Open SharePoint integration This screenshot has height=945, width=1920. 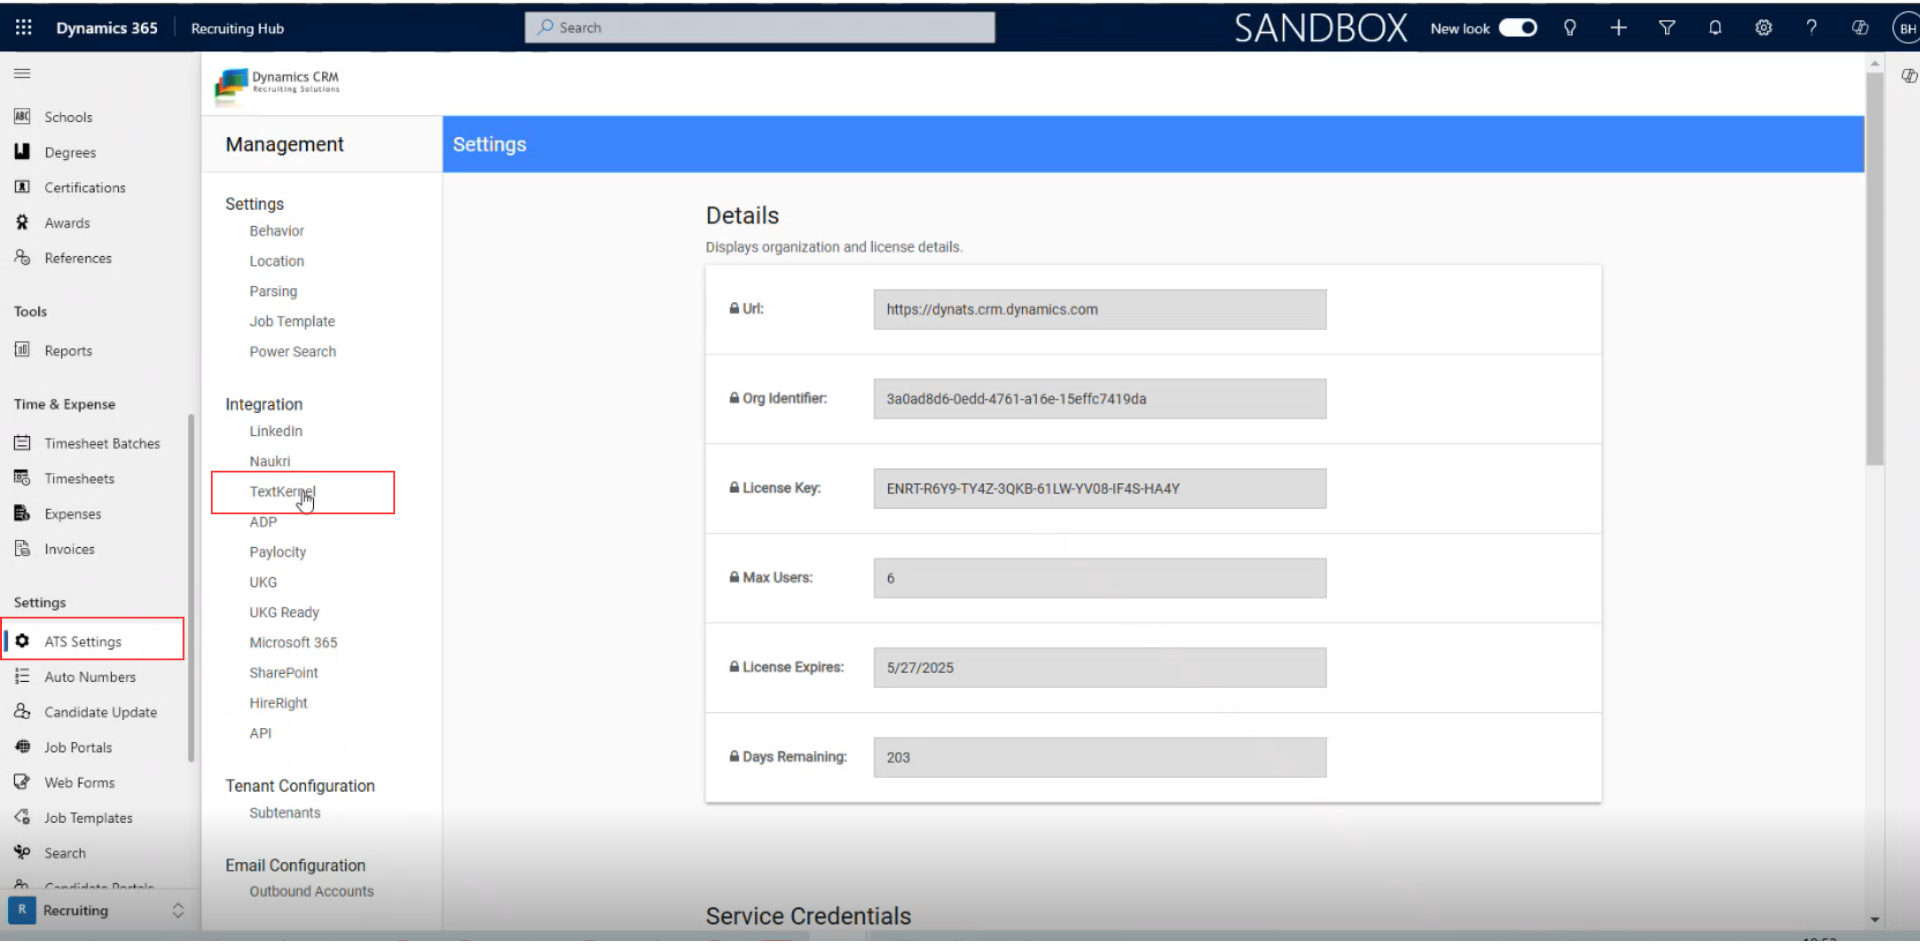pos(284,673)
